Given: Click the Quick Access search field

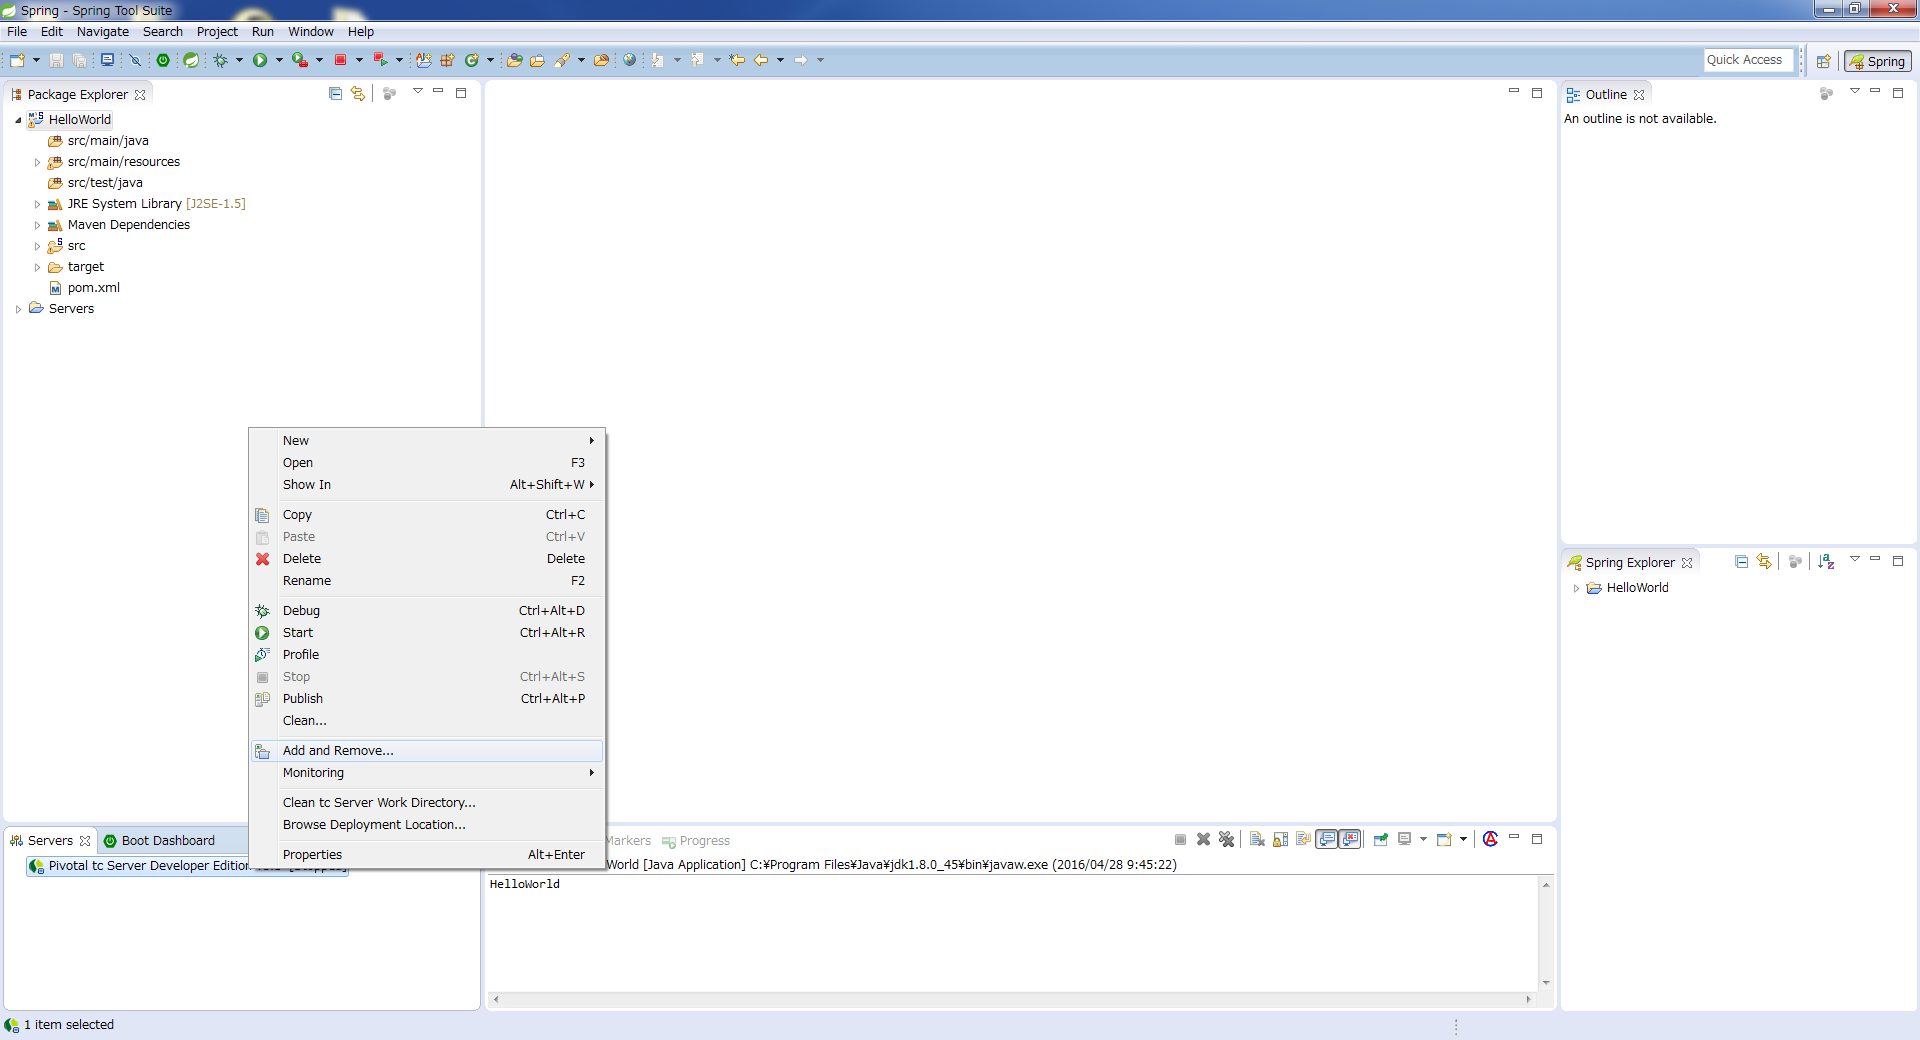Looking at the screenshot, I should [x=1745, y=60].
